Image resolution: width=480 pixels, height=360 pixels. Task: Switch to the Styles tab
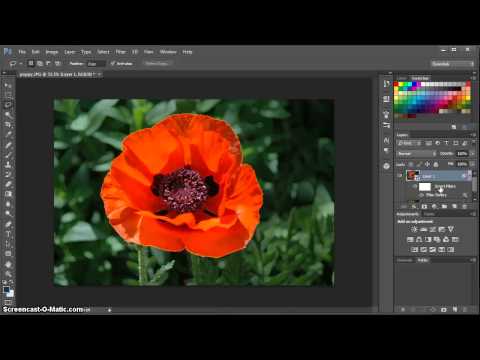(429, 214)
